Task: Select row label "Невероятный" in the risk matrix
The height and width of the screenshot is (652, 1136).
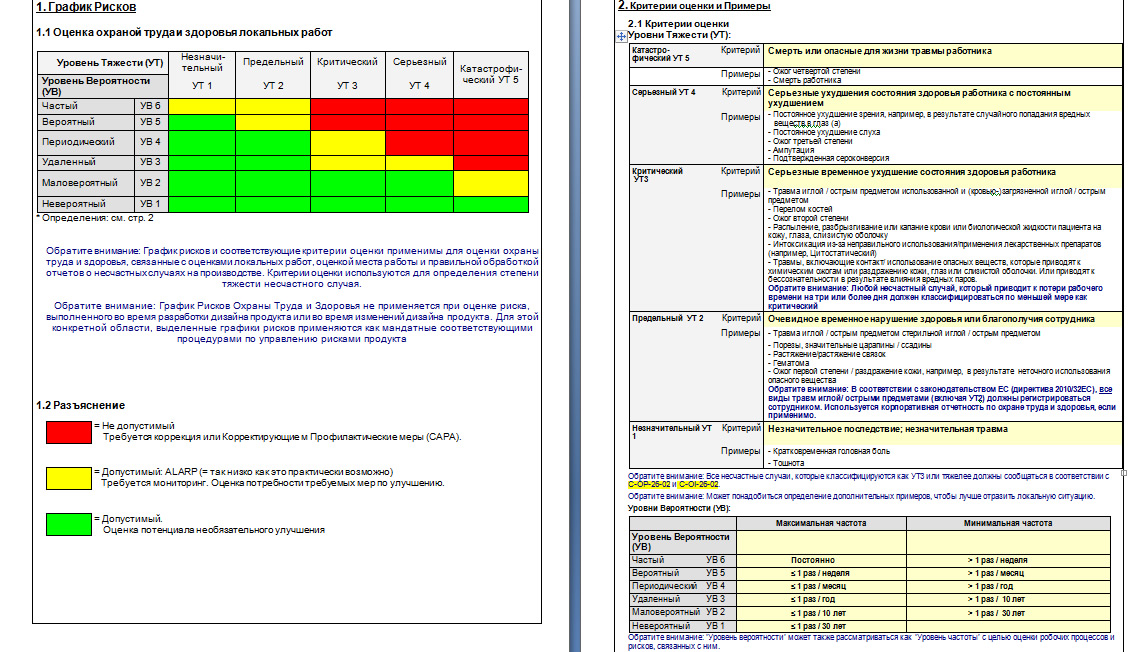Action: click(x=74, y=204)
